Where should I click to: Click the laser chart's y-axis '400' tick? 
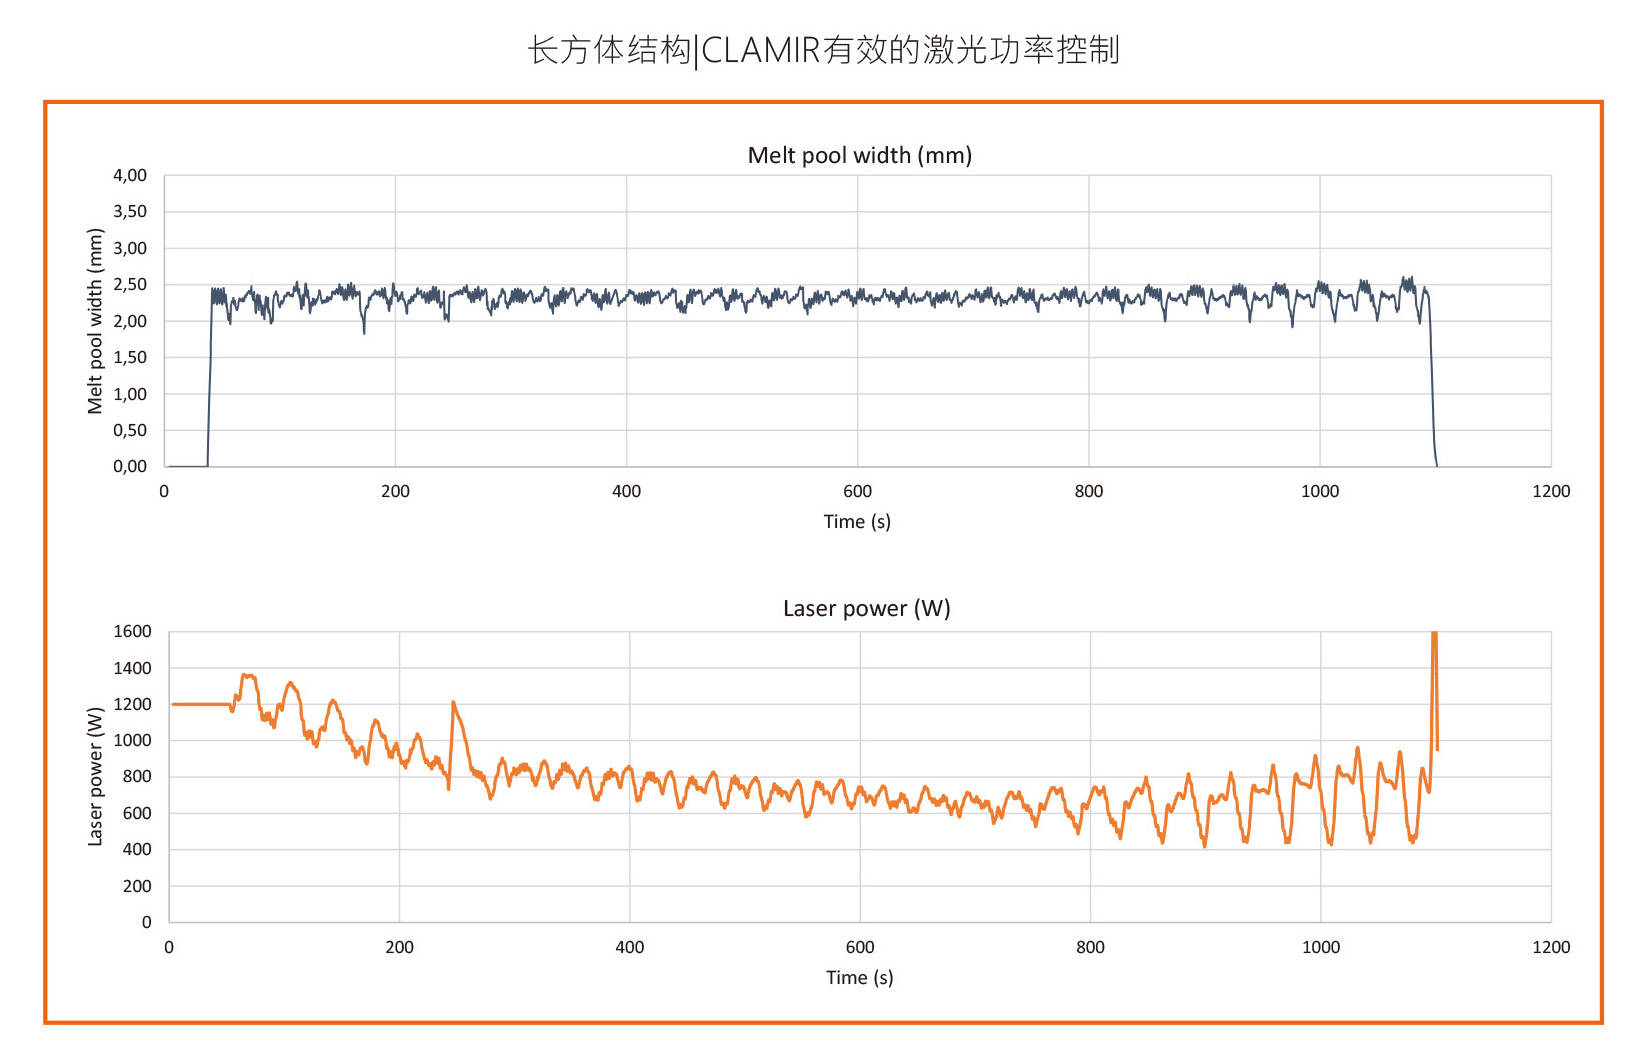(x=137, y=849)
